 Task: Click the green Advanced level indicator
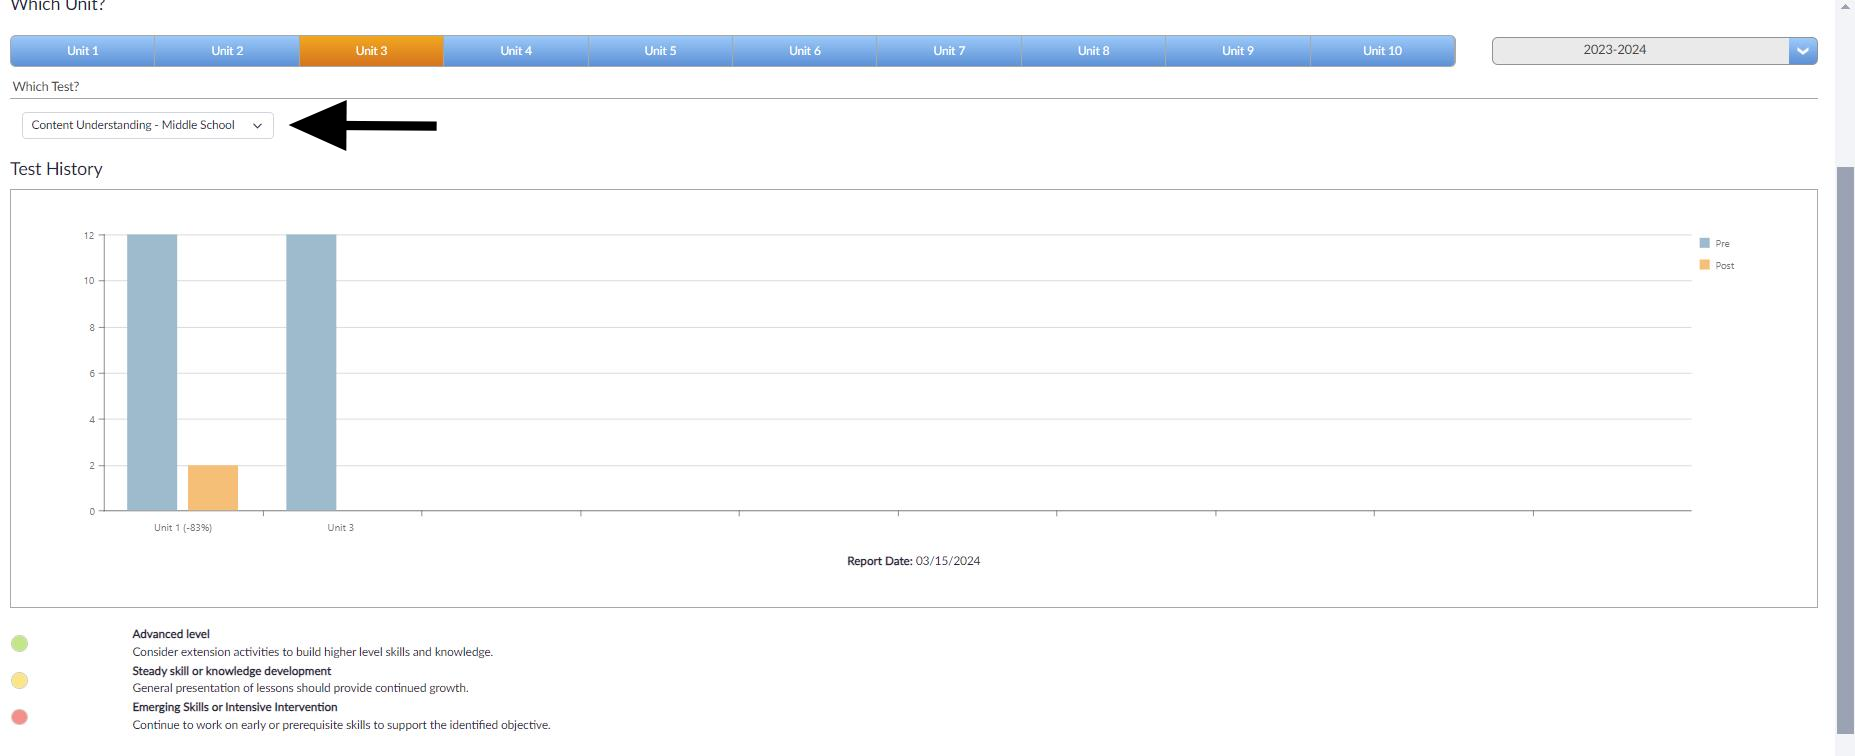click(19, 643)
